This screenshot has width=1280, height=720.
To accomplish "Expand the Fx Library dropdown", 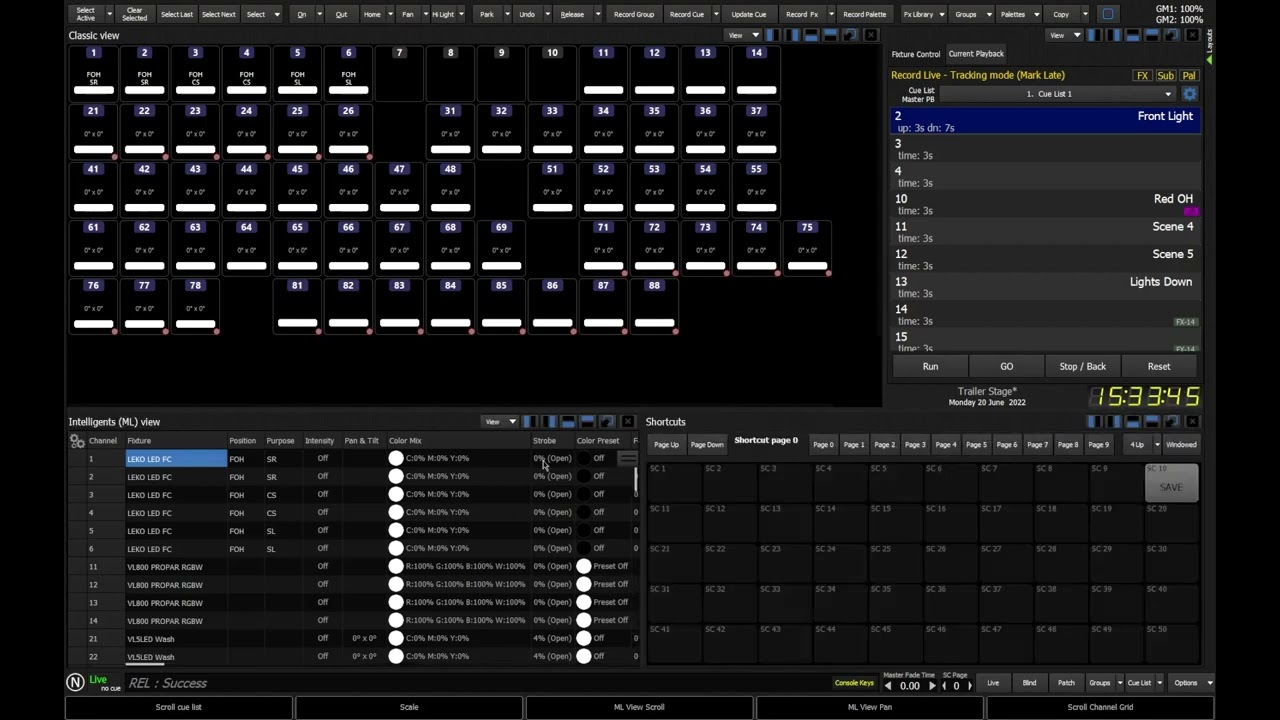I will tap(923, 14).
